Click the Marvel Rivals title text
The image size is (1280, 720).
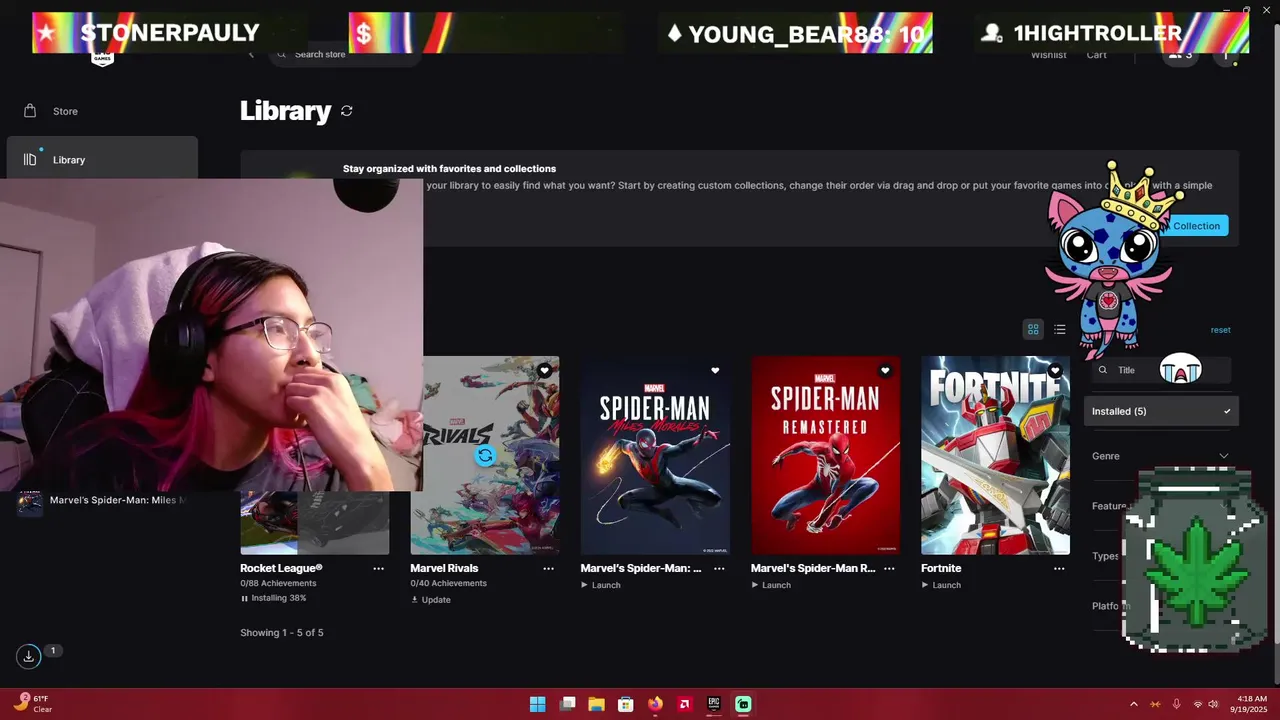(x=444, y=568)
